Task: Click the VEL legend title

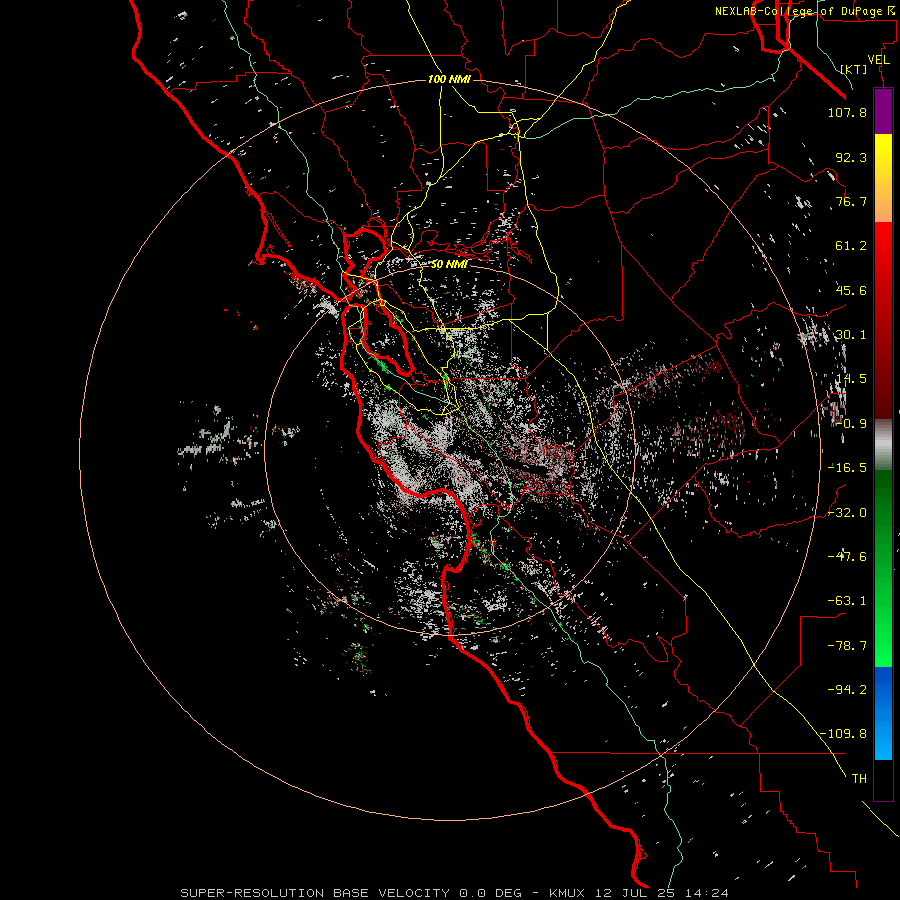Action: click(878, 60)
